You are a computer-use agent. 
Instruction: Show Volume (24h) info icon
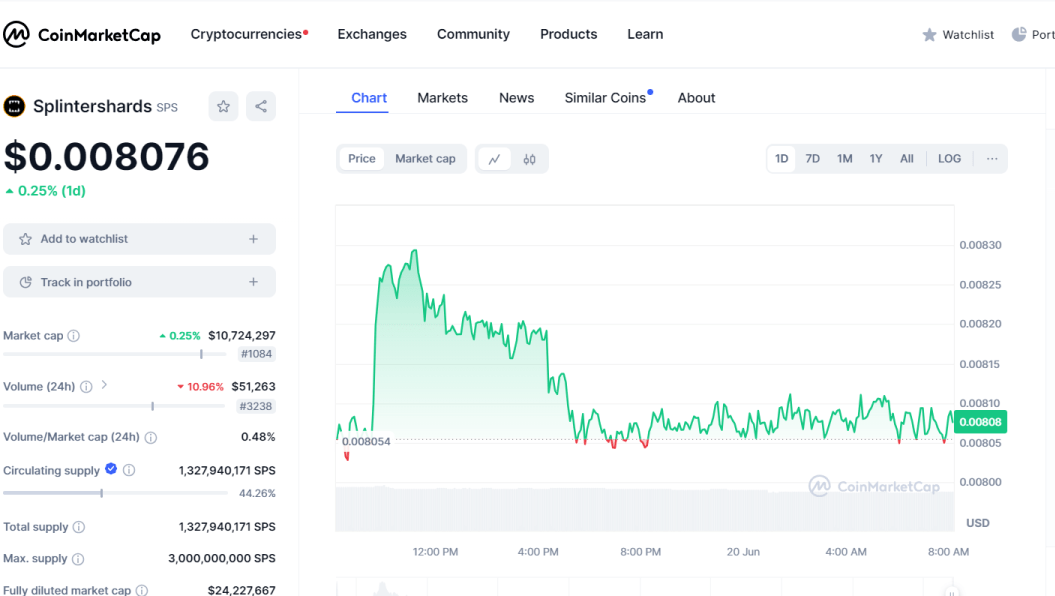[86, 387]
